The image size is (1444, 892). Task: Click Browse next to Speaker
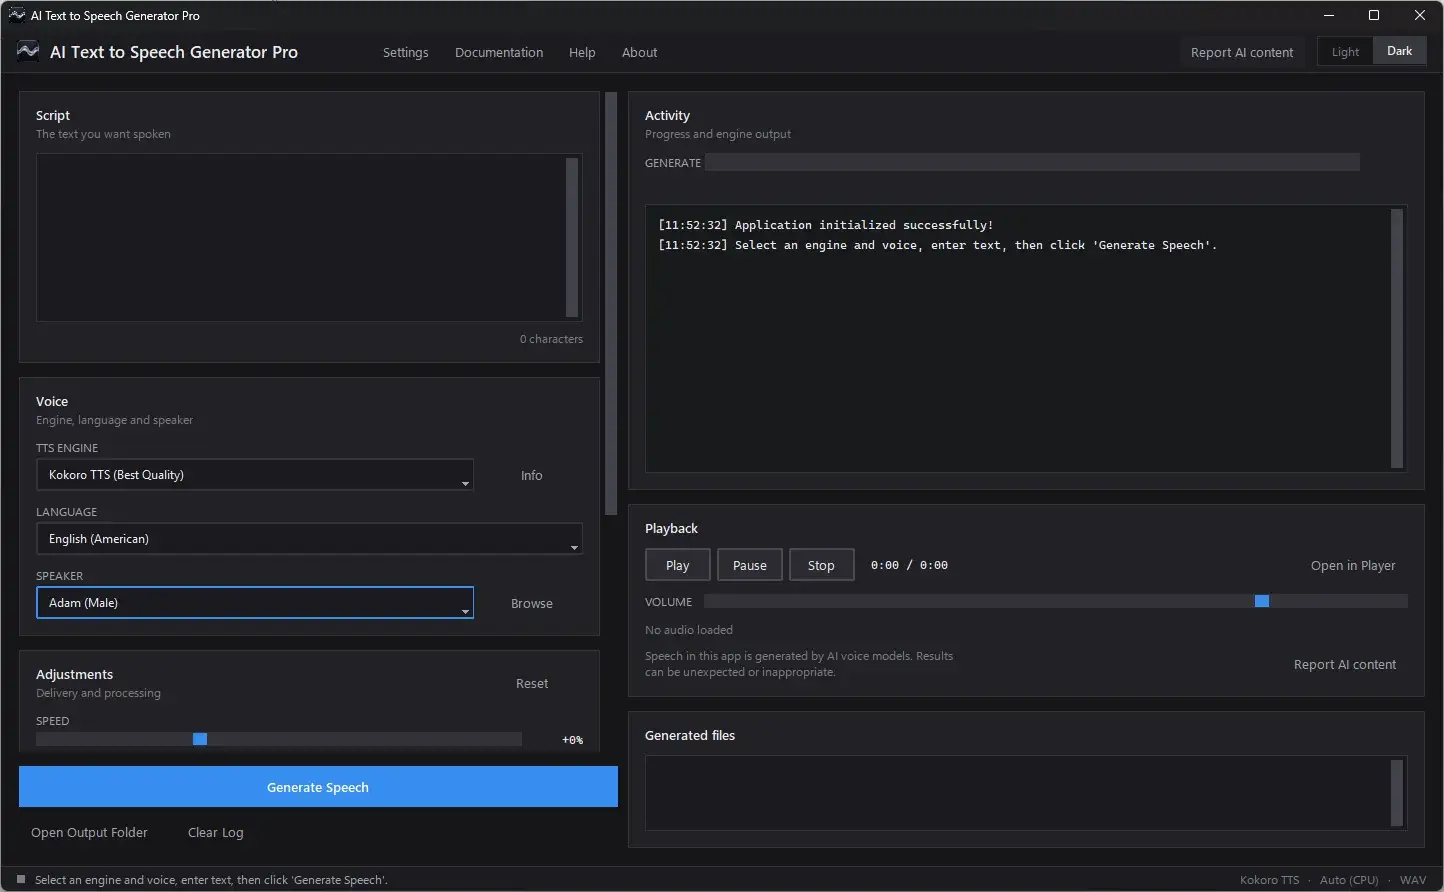[x=532, y=603]
